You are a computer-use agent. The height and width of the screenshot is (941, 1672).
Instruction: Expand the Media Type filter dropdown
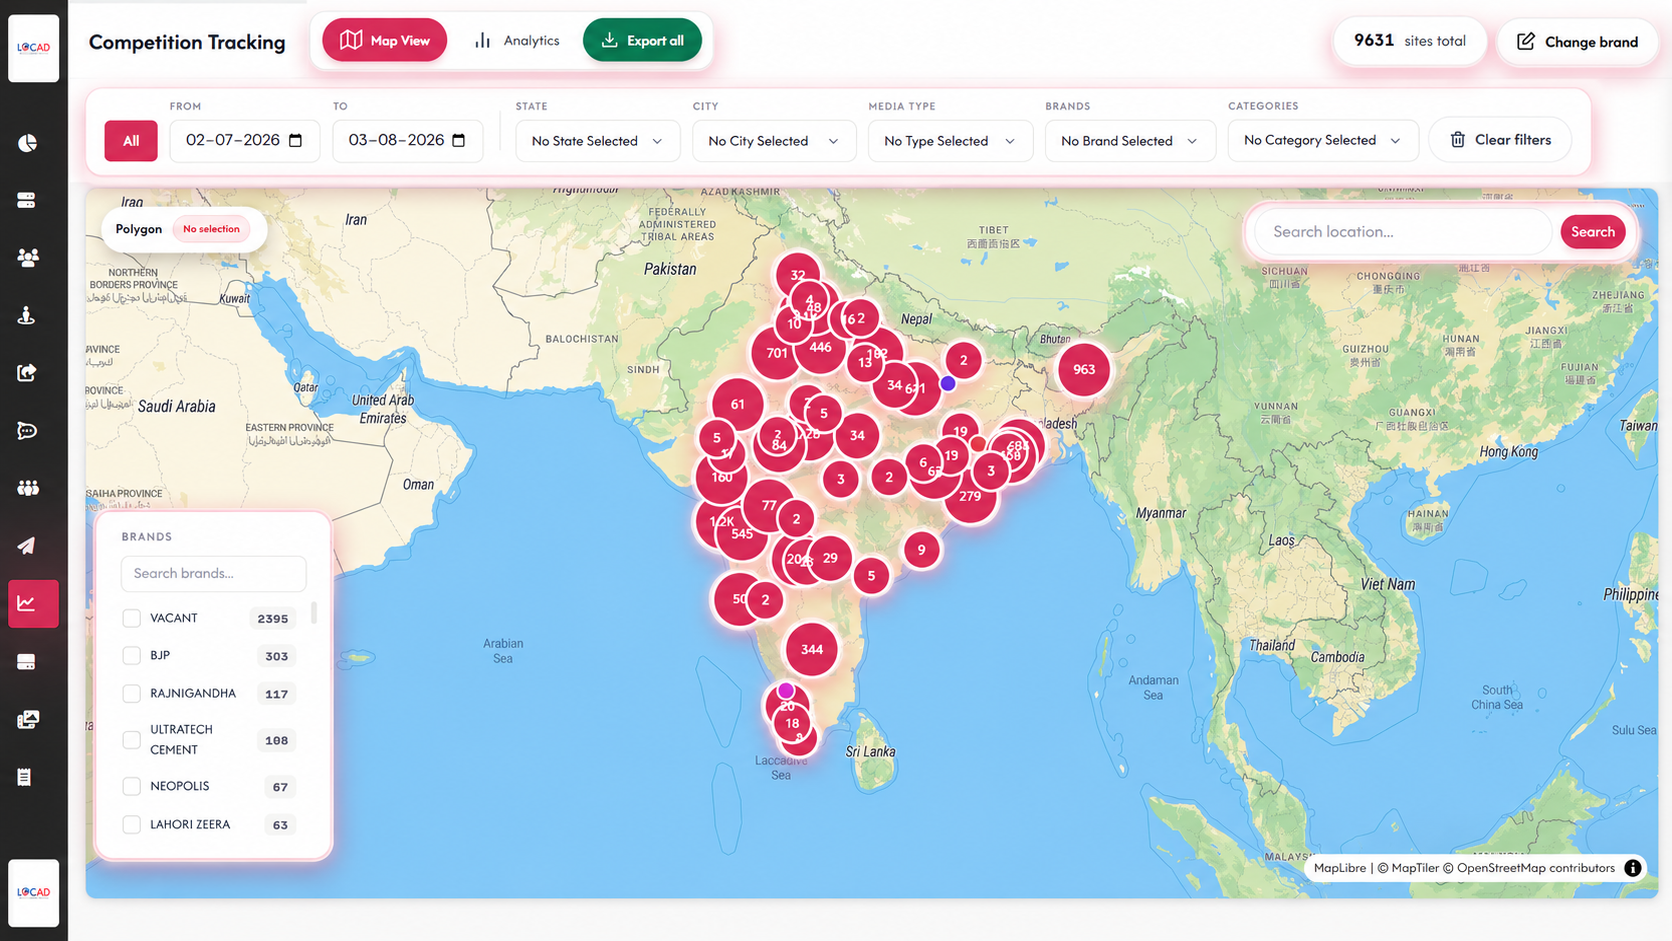click(x=950, y=141)
